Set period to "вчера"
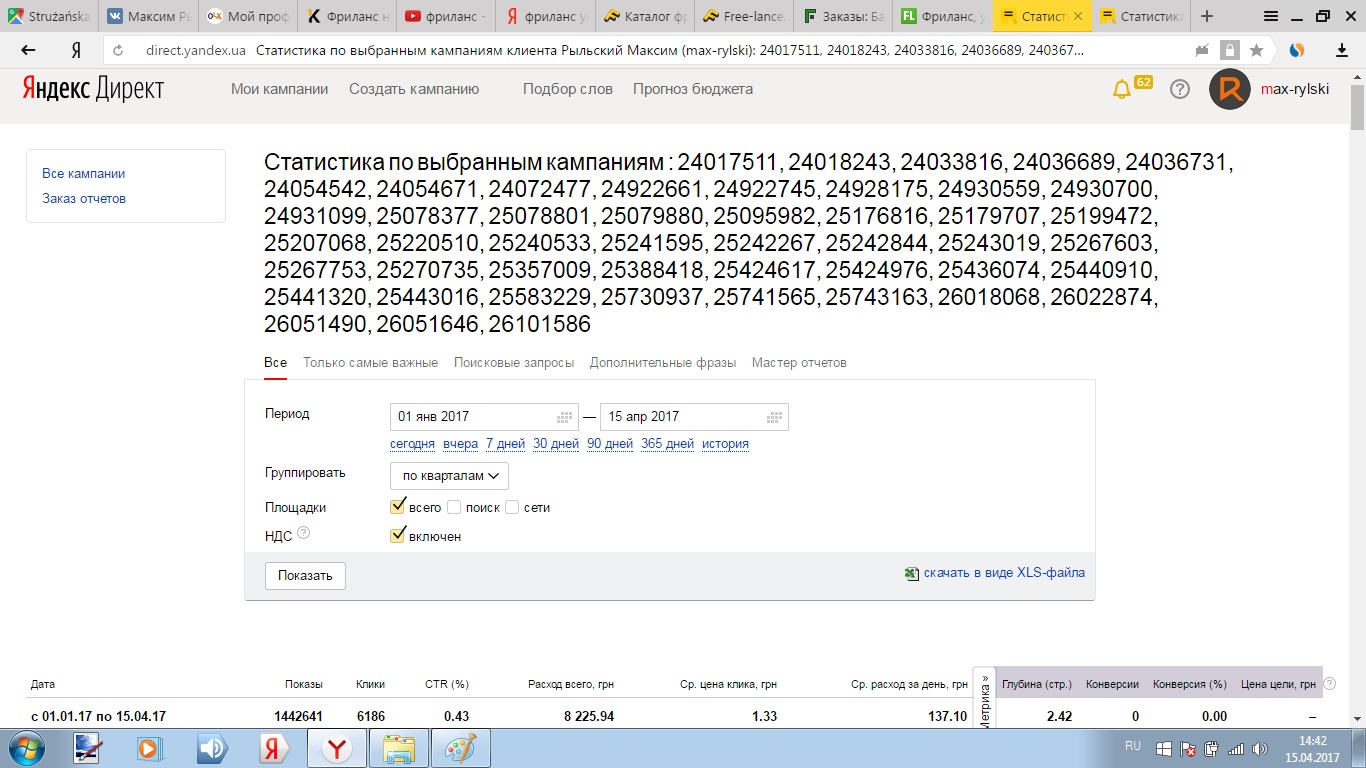 (460, 444)
